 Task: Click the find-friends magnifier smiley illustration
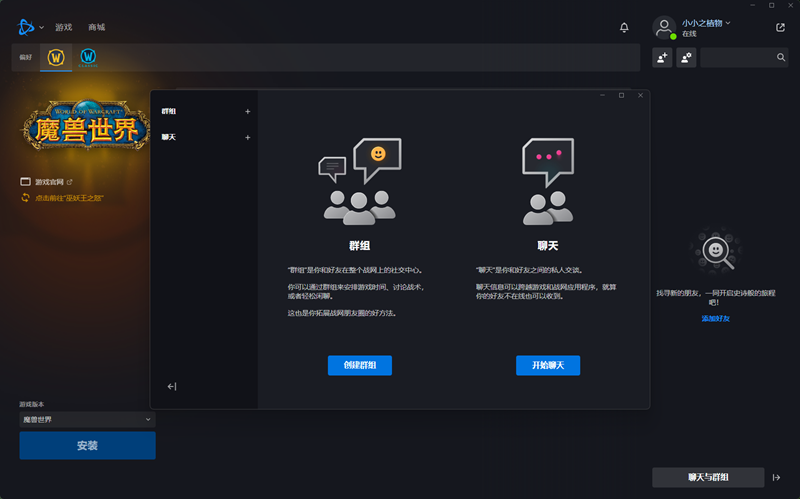pyautogui.click(x=716, y=251)
